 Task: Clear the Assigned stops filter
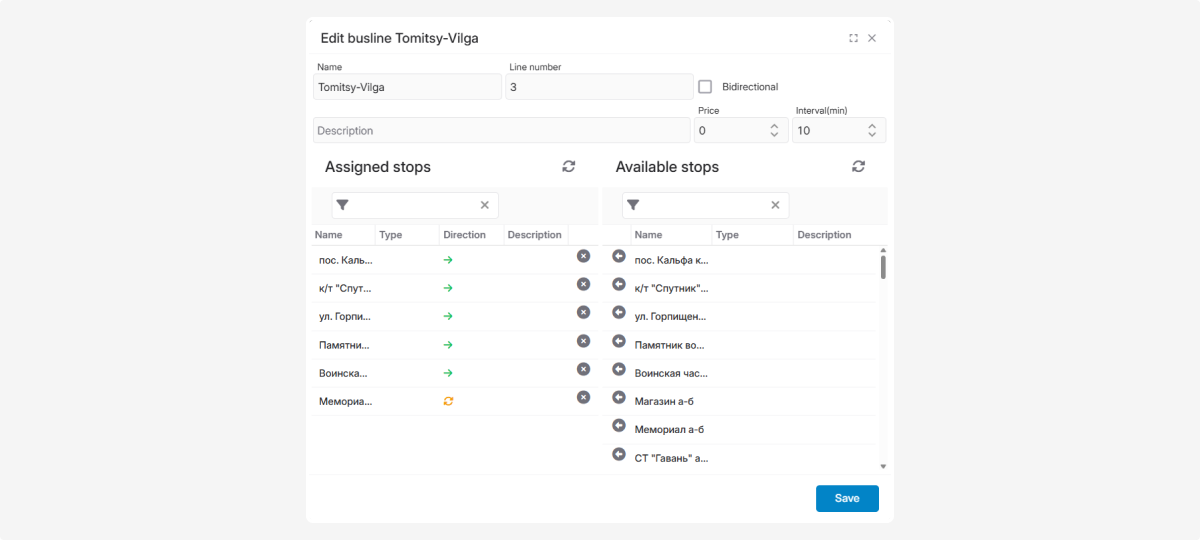pos(485,205)
